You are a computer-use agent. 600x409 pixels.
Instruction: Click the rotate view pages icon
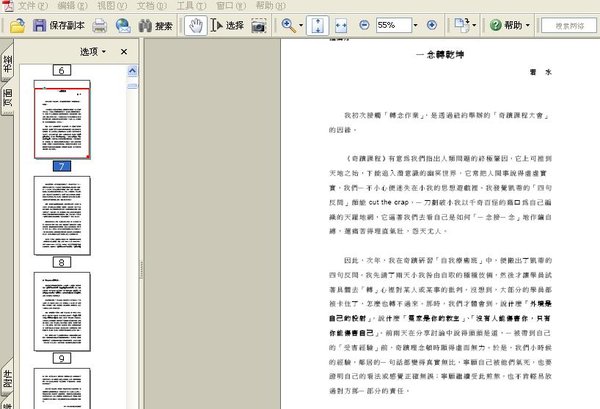tap(461, 25)
